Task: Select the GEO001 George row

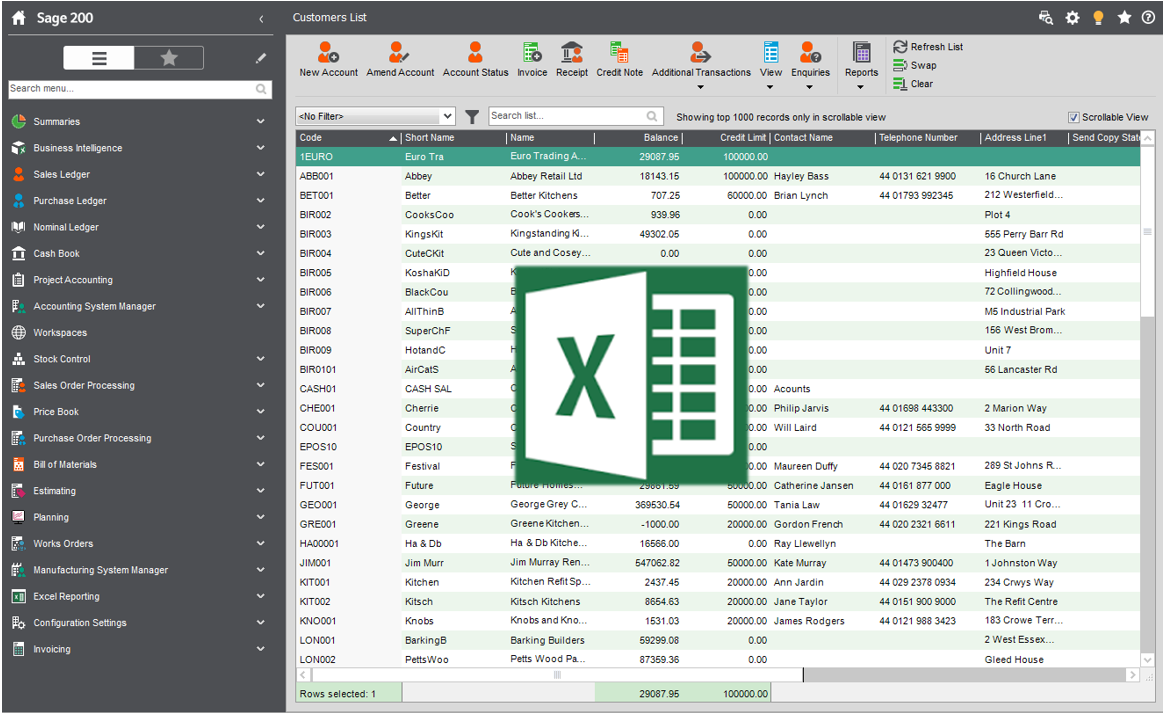Action: pos(718,504)
